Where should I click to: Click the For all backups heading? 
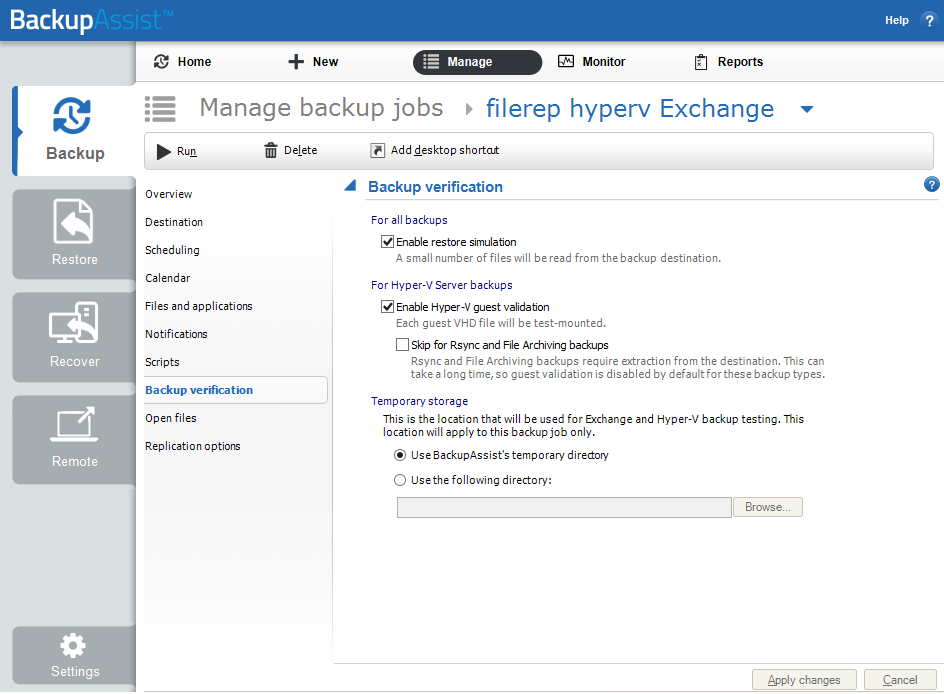[x=409, y=220]
